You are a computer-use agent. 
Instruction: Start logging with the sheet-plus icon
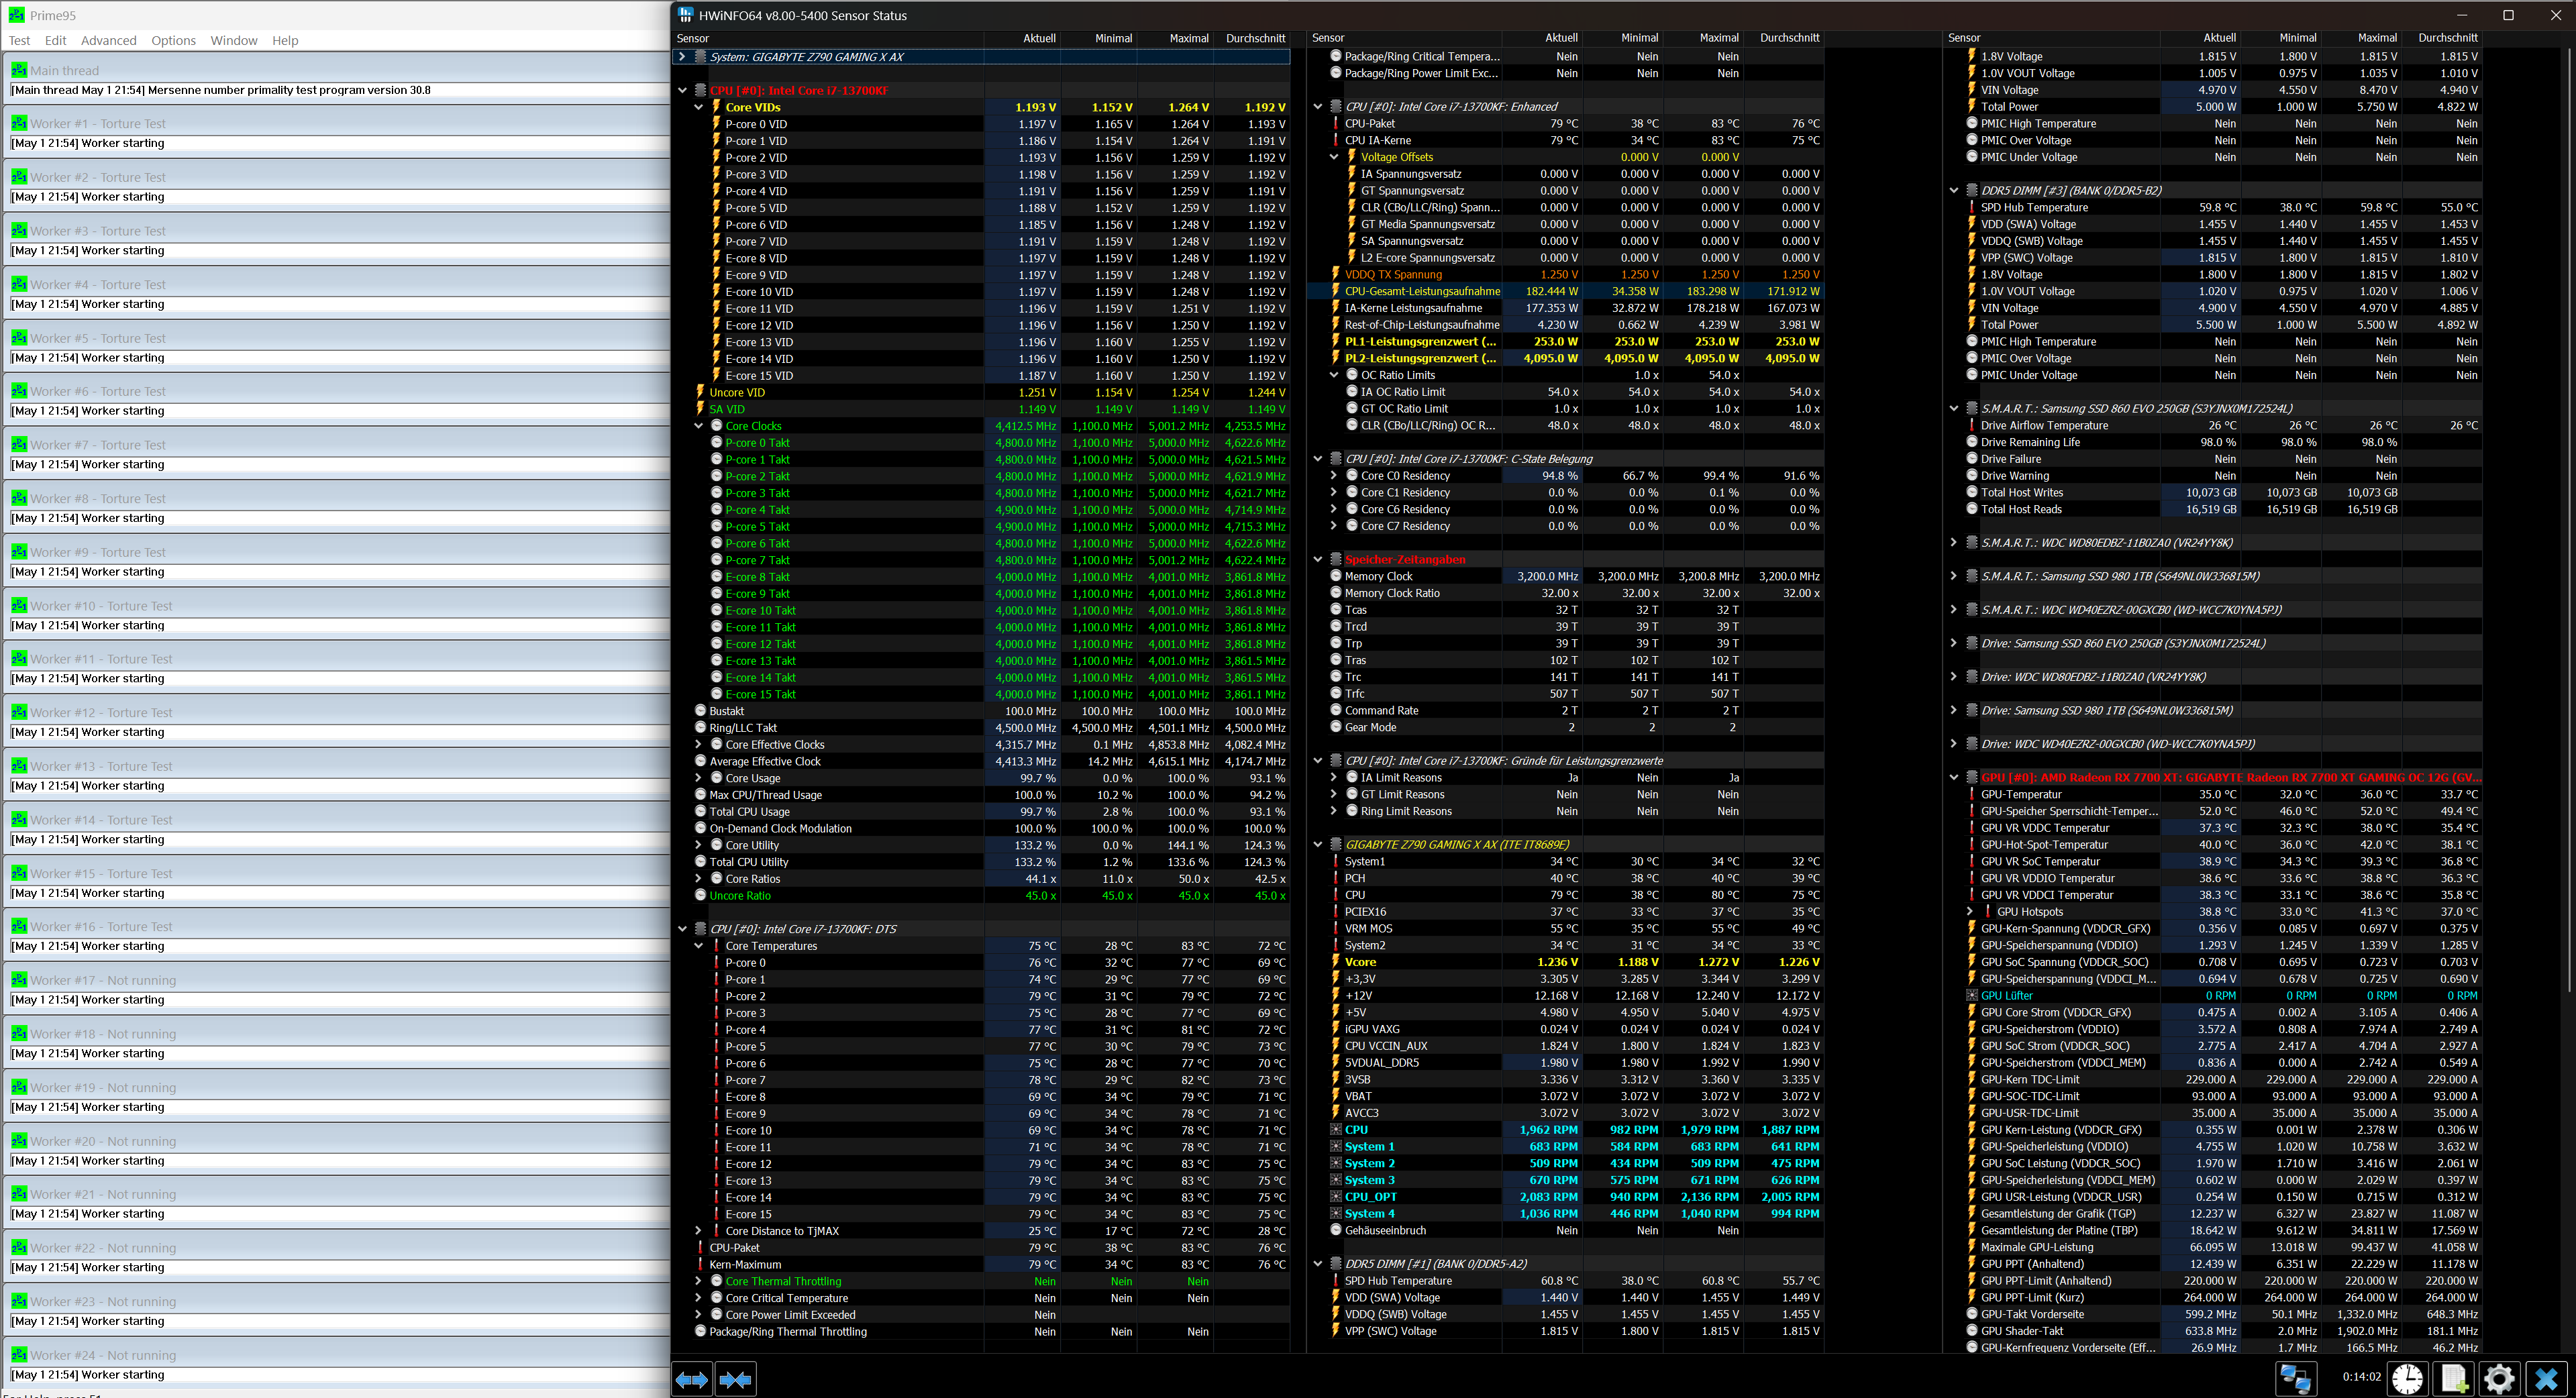pos(2453,1379)
